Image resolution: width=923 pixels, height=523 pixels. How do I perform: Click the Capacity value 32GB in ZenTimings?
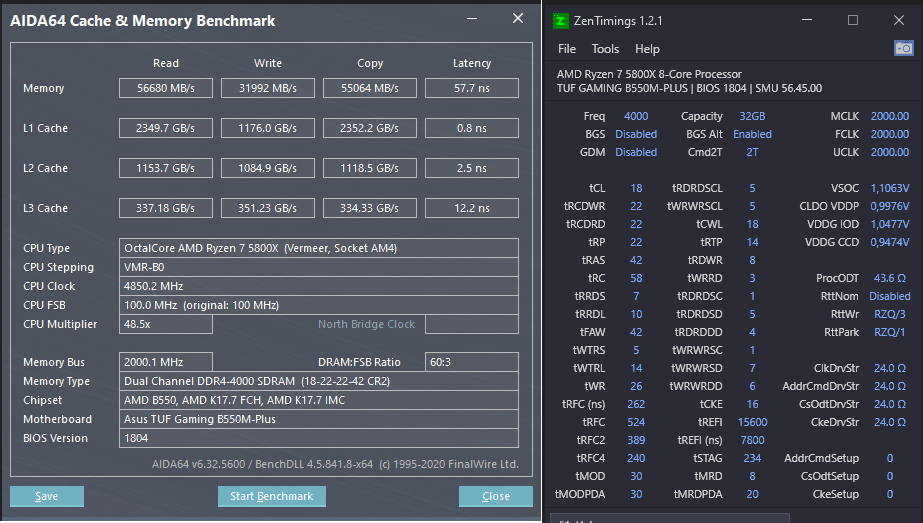click(752, 116)
